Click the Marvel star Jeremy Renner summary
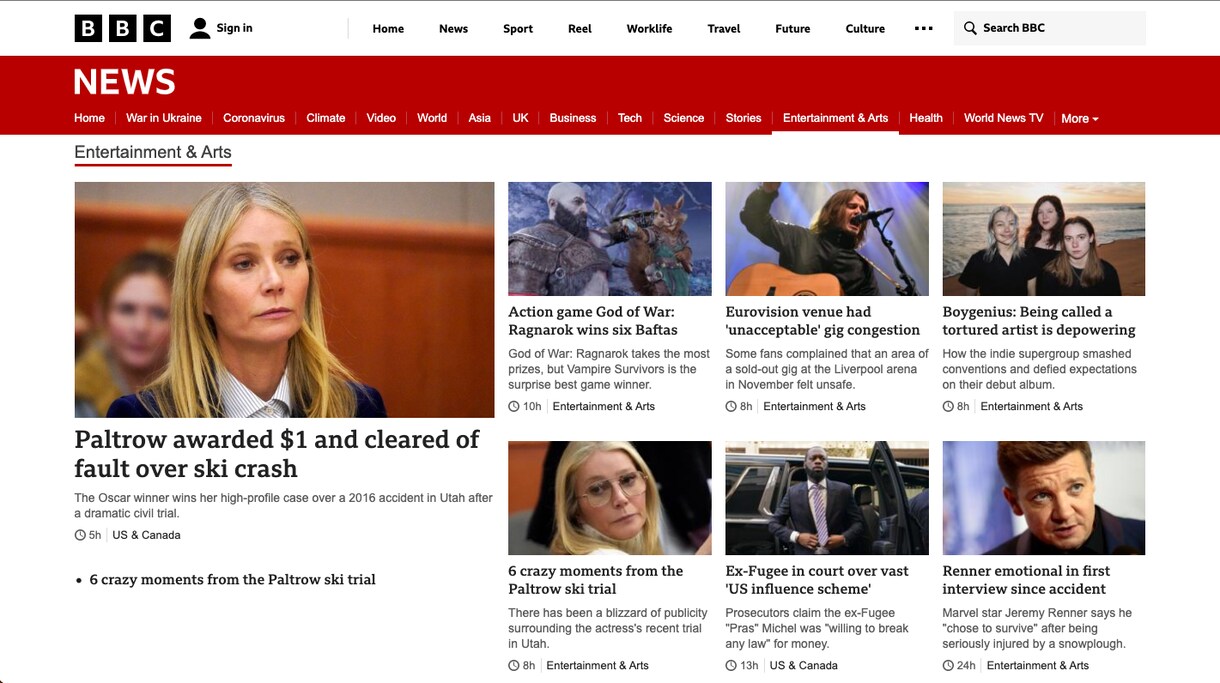The height and width of the screenshot is (683, 1220). point(1037,628)
